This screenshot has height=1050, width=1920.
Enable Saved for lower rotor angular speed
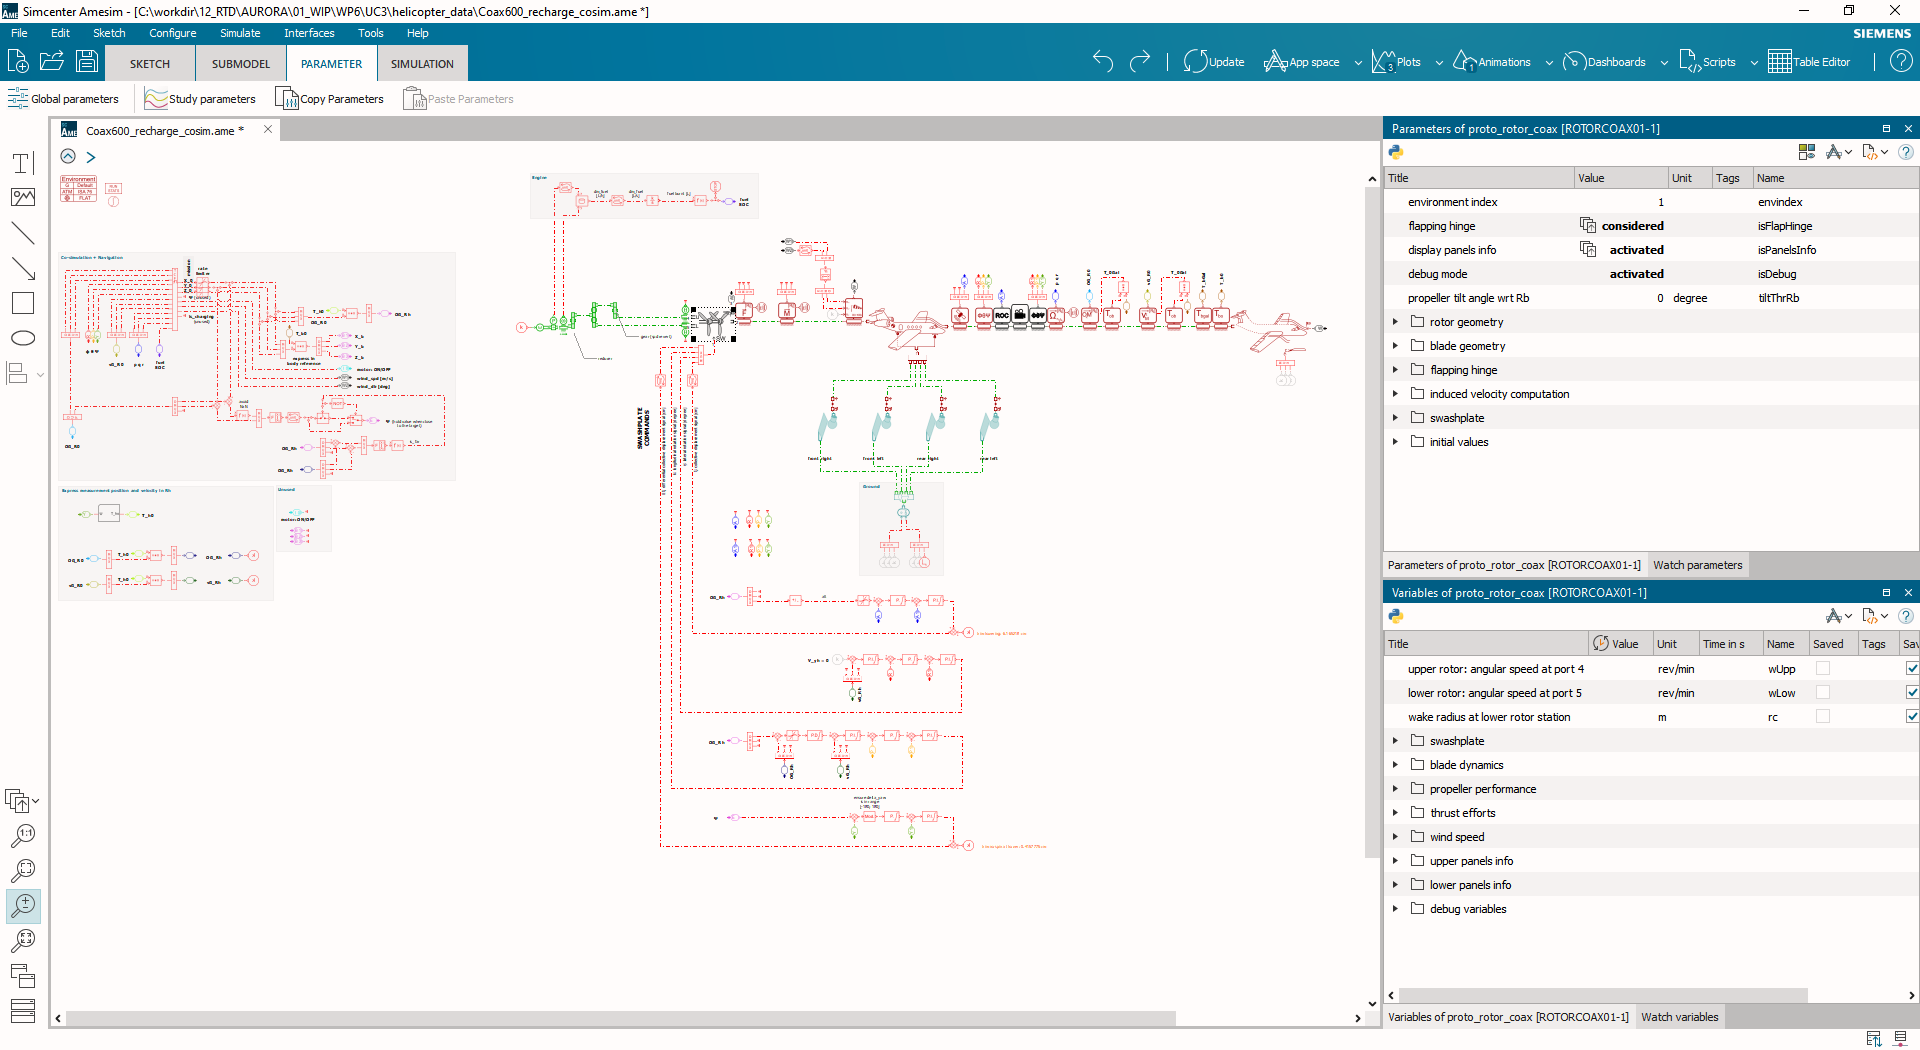pyautogui.click(x=1824, y=692)
